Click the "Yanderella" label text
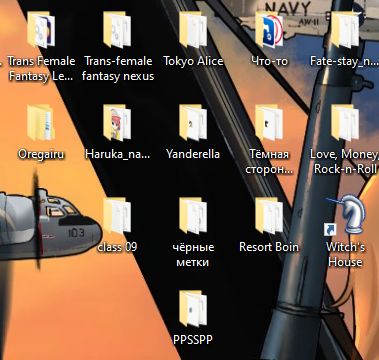 coord(193,154)
